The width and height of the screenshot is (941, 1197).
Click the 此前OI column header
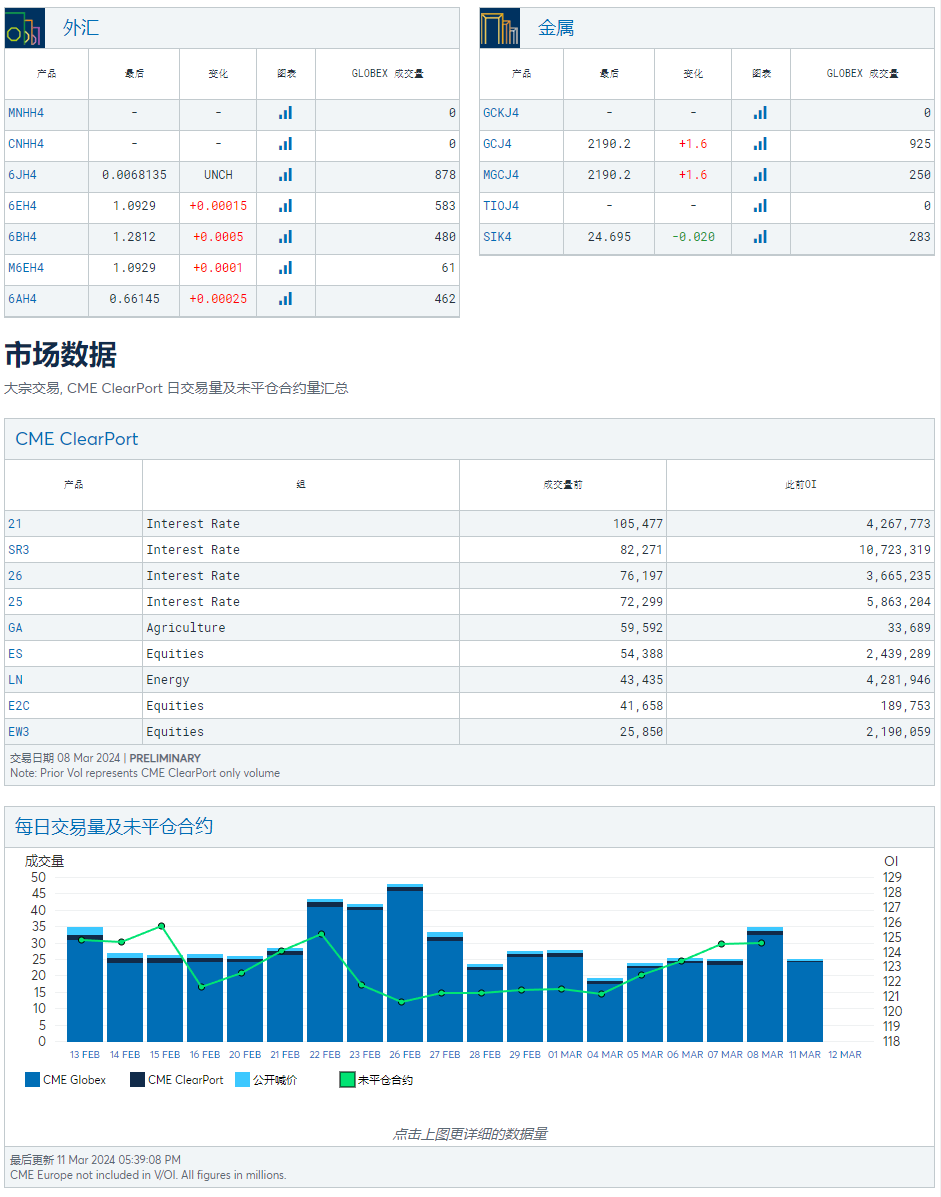coord(801,484)
